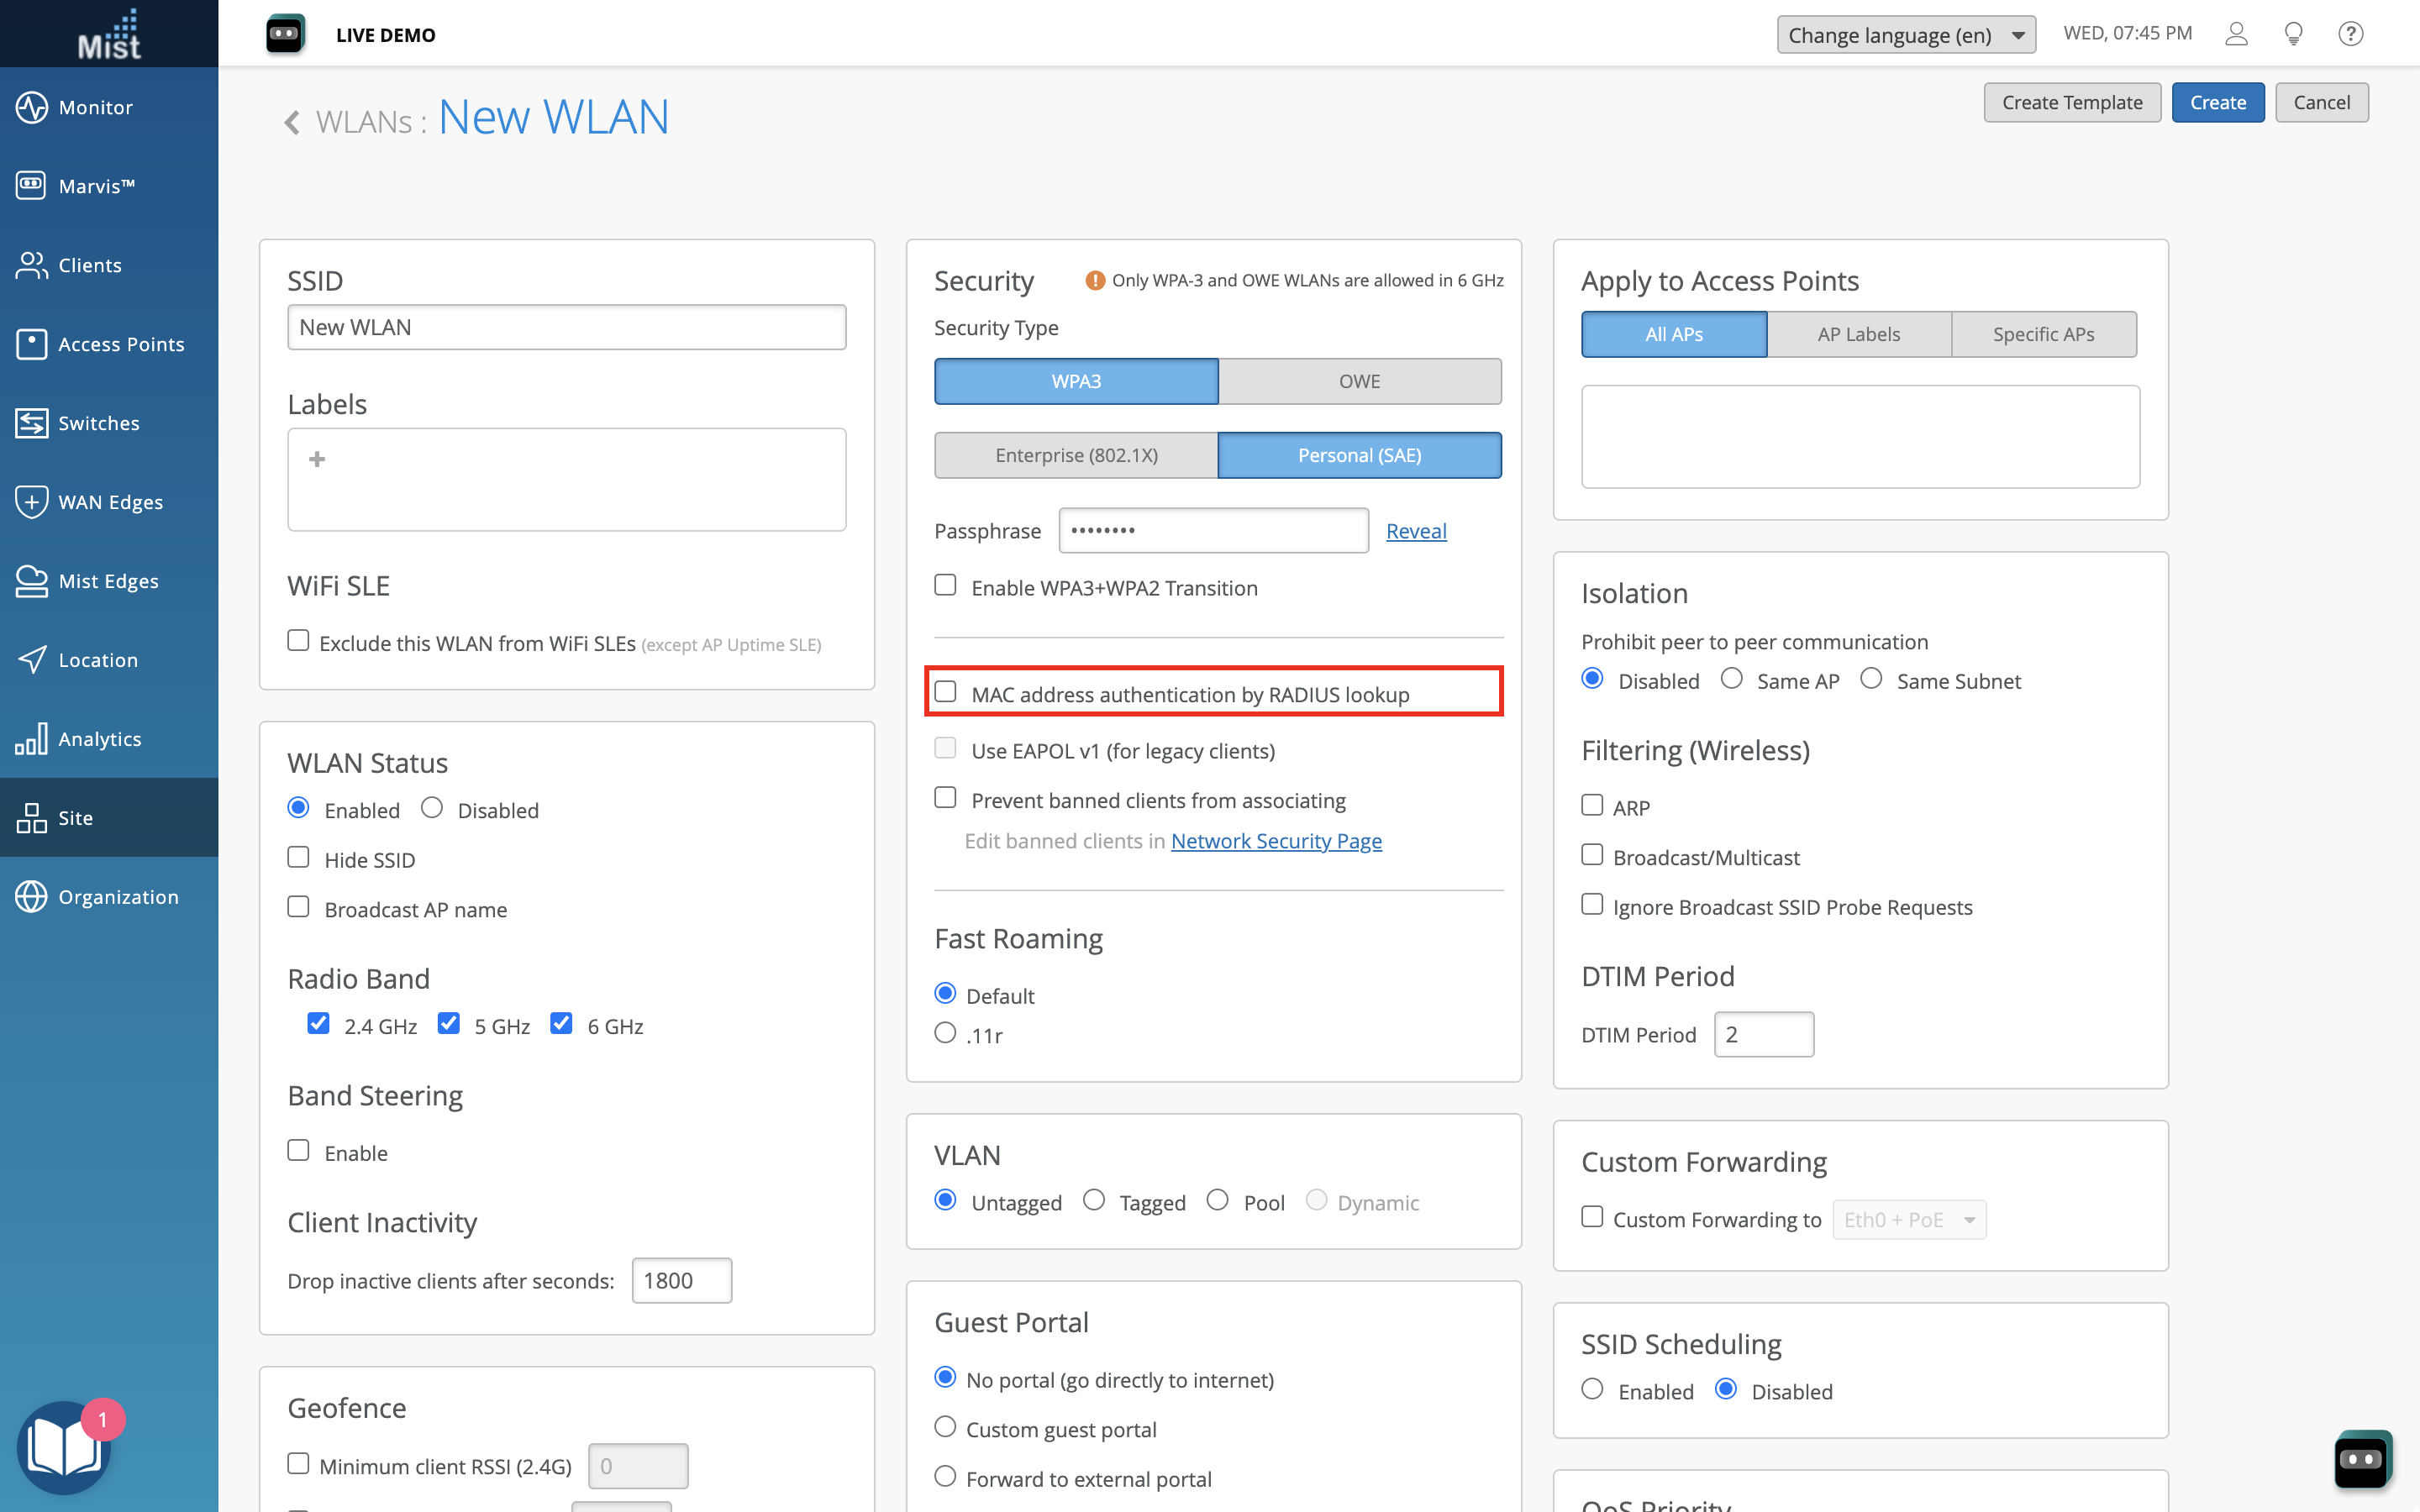Switch to the OWE security type
2420x1512 pixels.
pyautogui.click(x=1359, y=381)
